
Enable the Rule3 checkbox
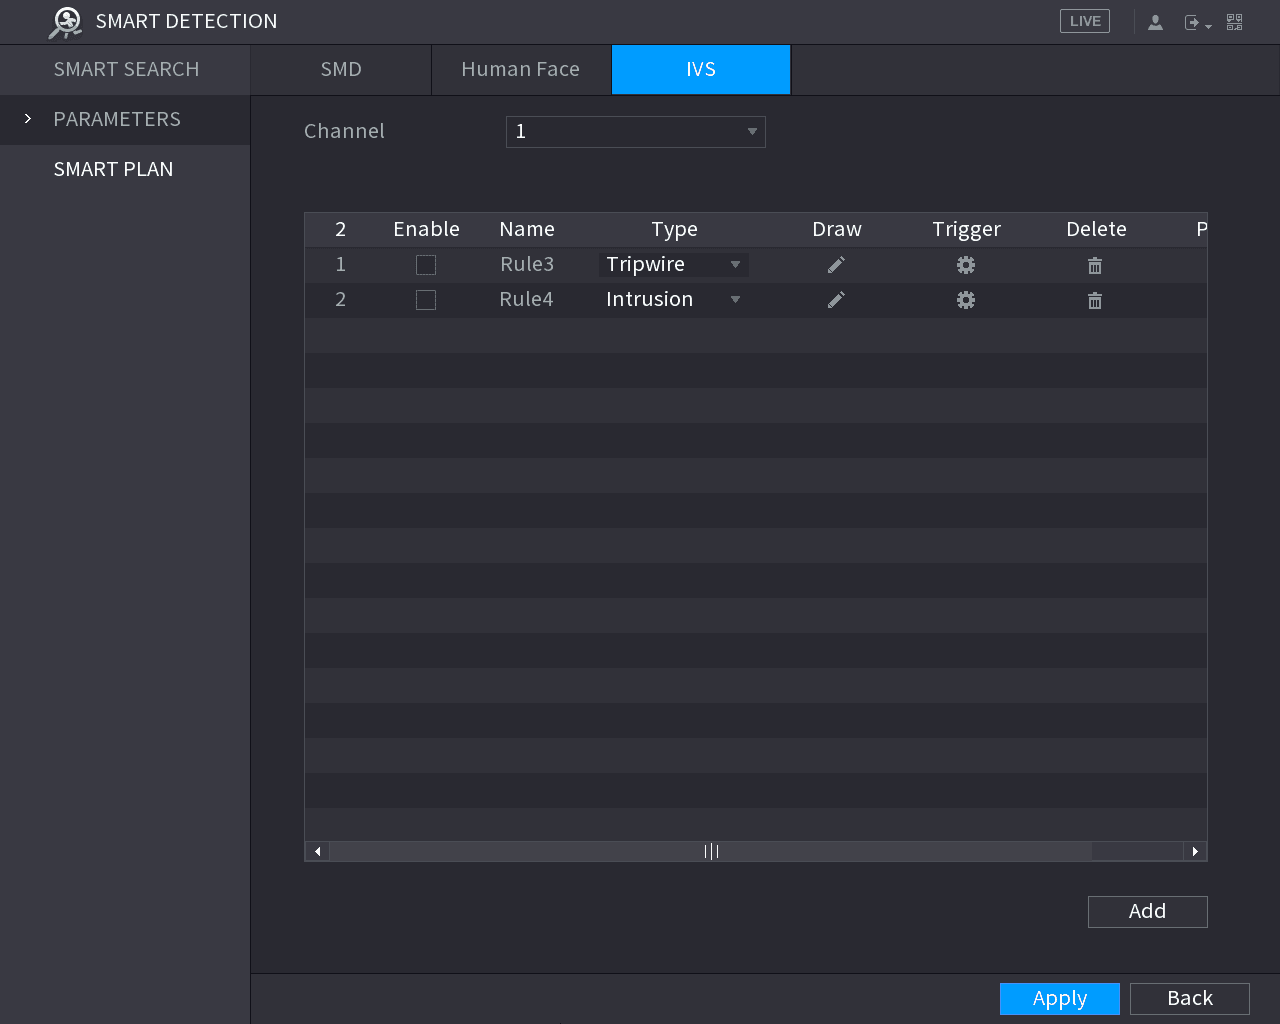click(426, 265)
